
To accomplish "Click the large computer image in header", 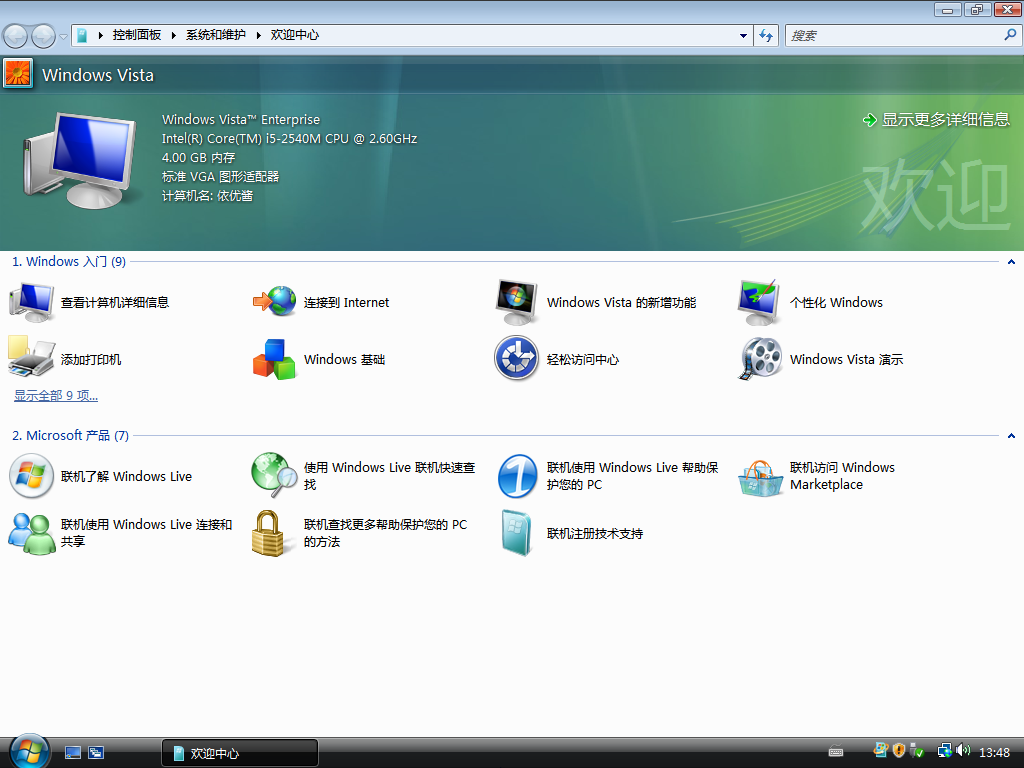I will tap(80, 160).
